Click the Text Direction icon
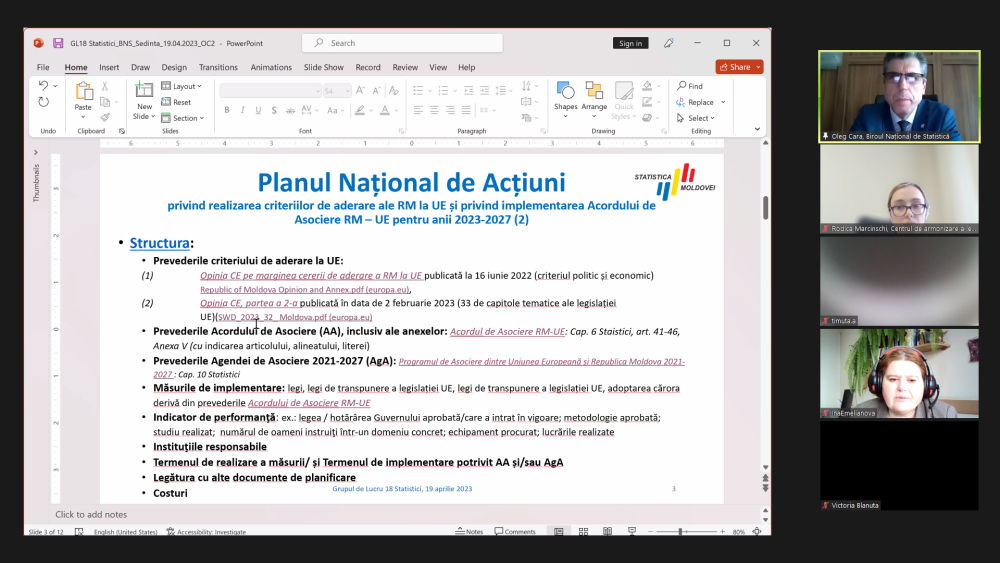Viewport: 1000px width, 563px height. 526,86
